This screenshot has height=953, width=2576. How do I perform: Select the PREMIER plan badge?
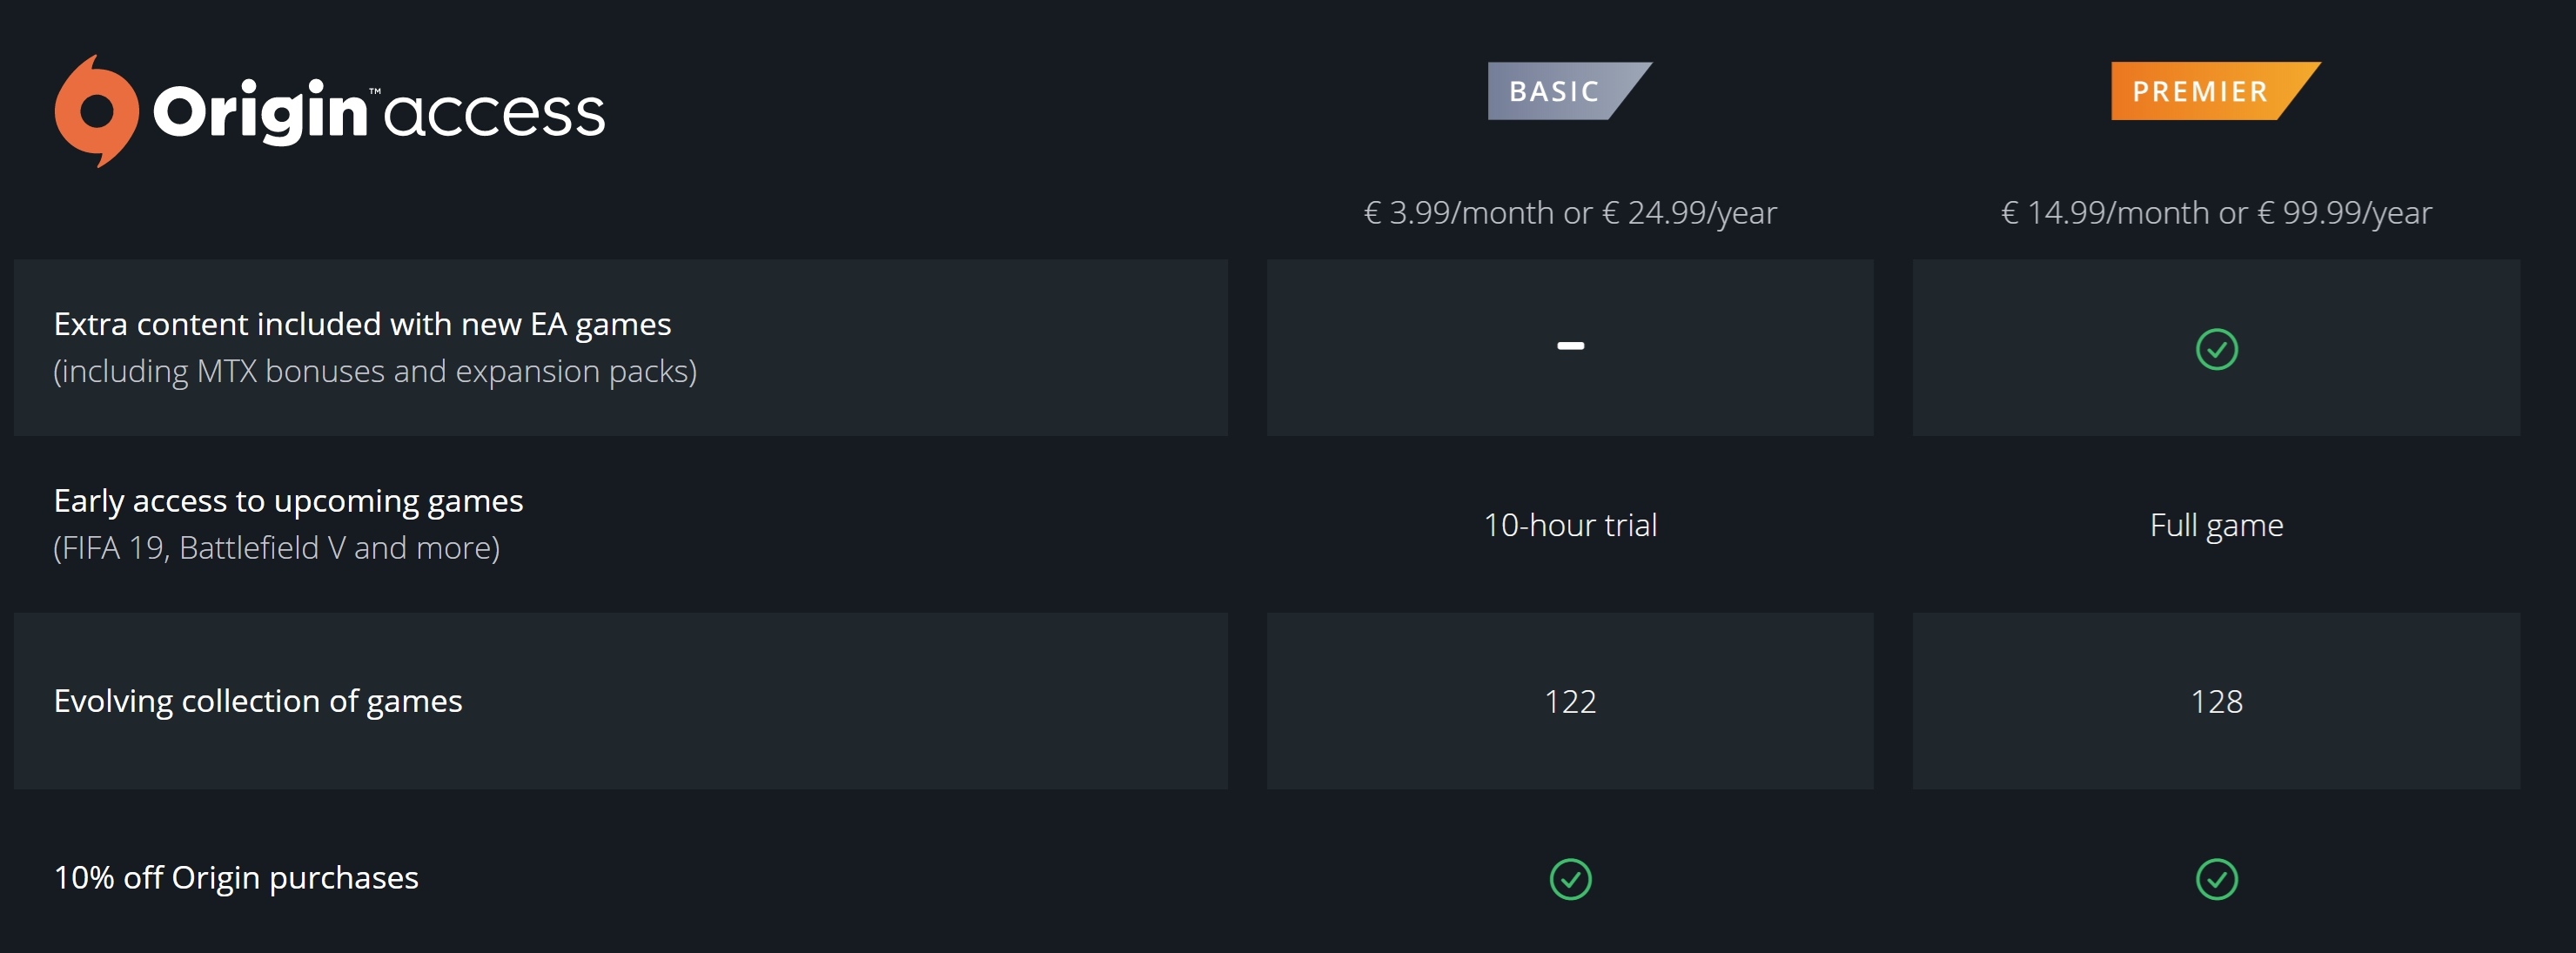[2201, 91]
